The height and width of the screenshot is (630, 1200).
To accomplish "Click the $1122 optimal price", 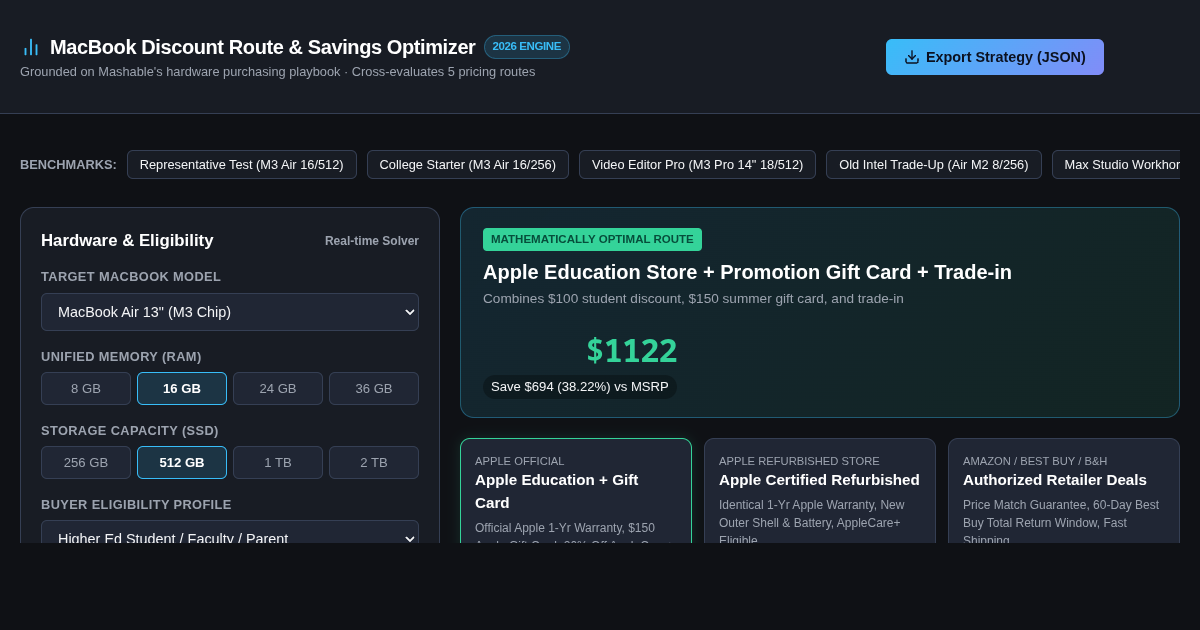I will [x=632, y=351].
